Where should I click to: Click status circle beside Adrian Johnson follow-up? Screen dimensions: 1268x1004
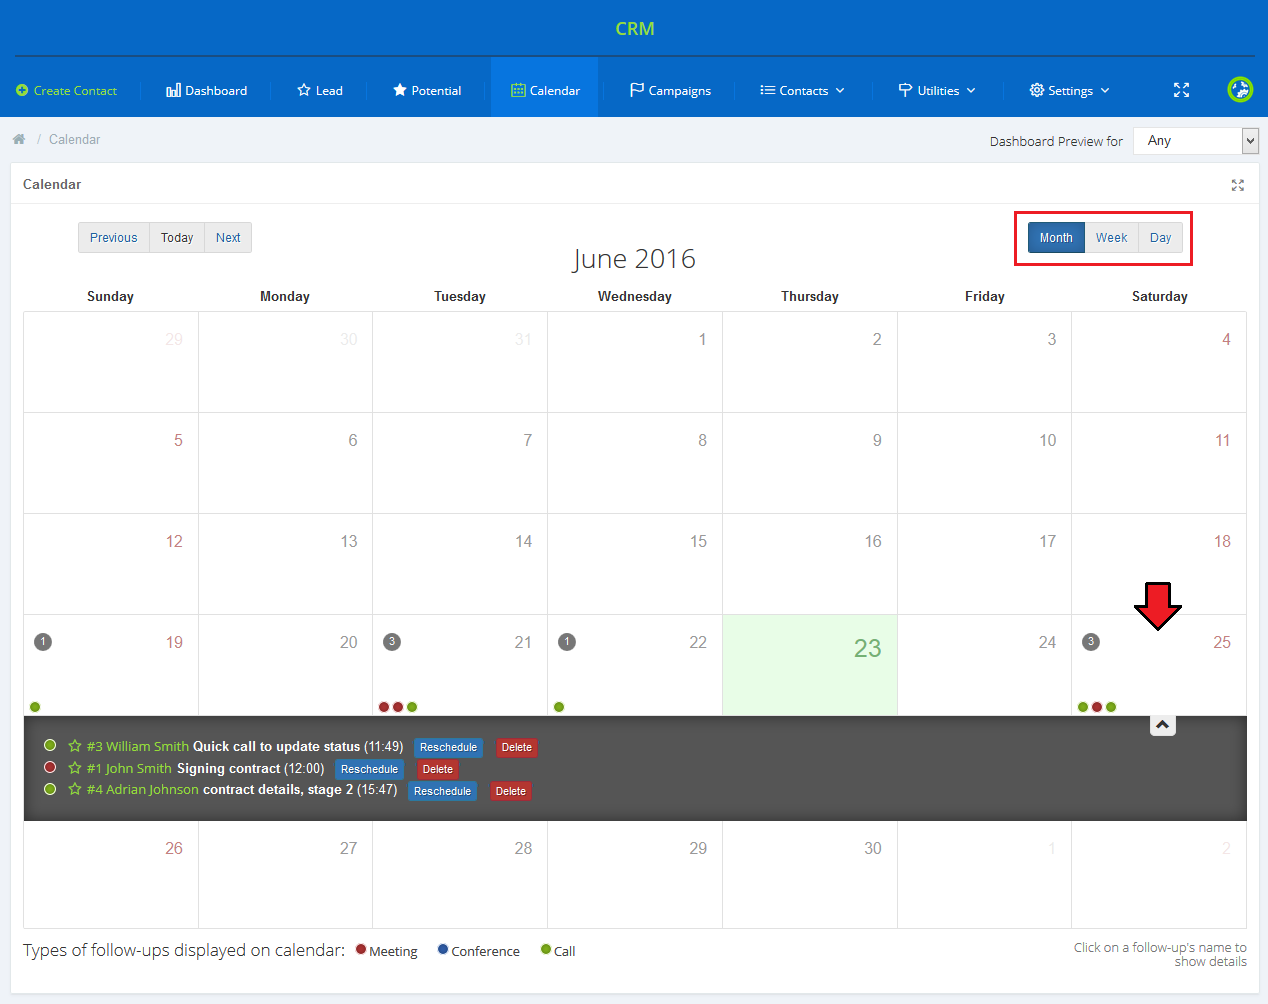point(50,789)
